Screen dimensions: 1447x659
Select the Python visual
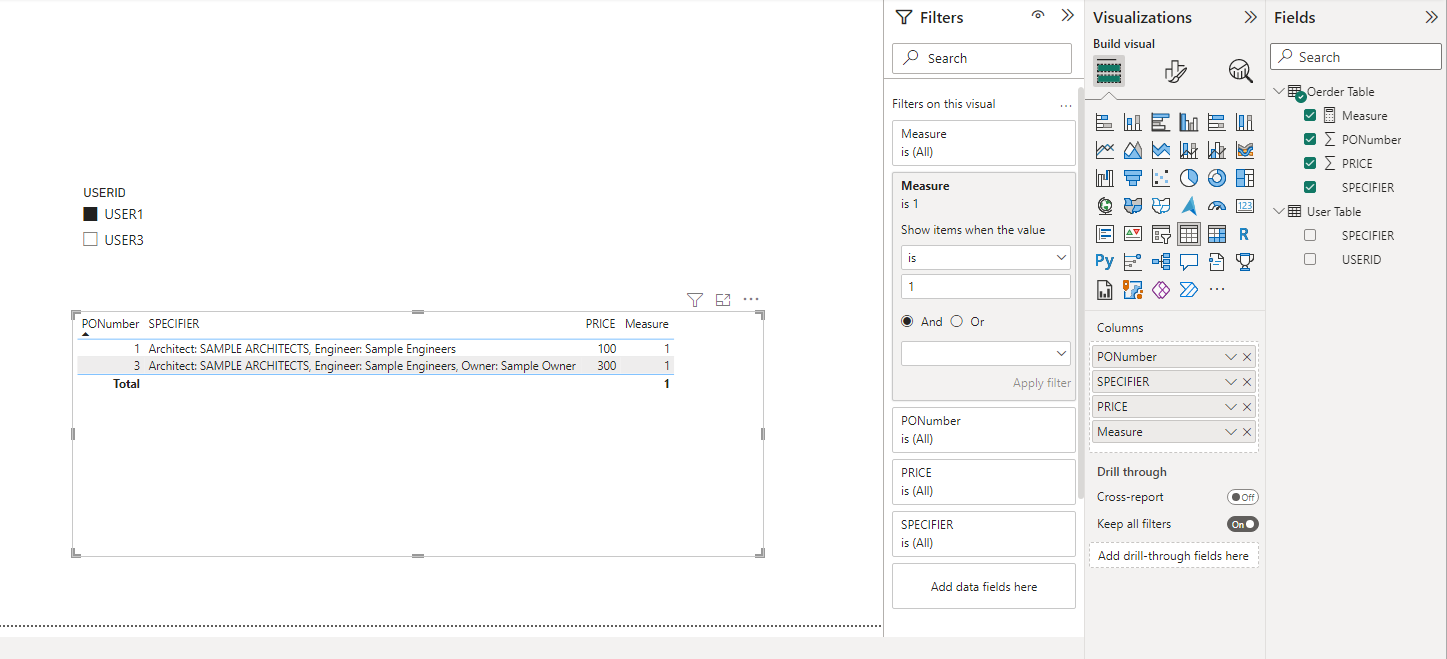pos(1105,261)
